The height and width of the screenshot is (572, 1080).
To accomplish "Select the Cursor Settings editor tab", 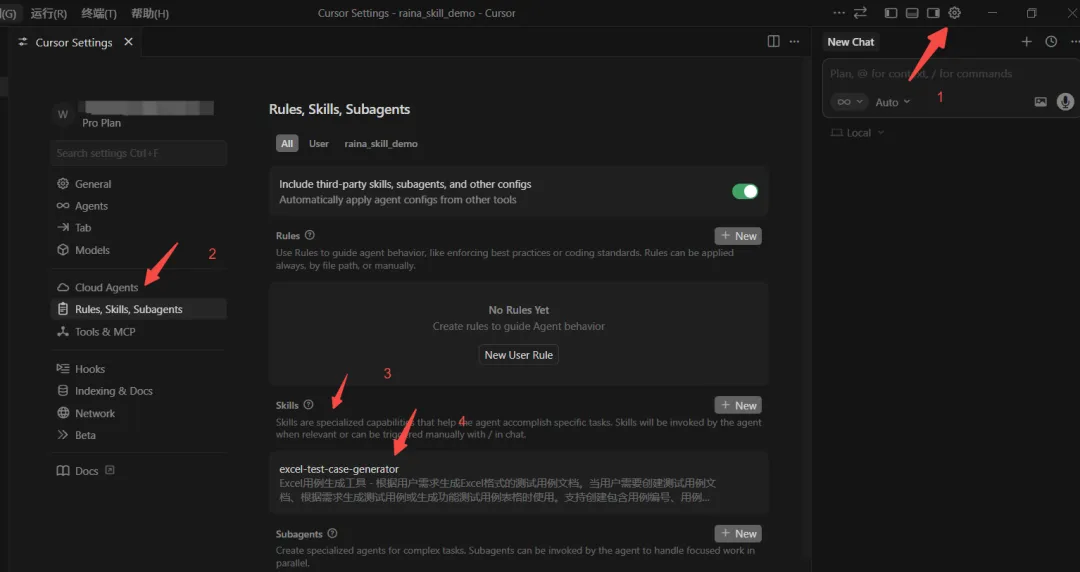I will 74,42.
